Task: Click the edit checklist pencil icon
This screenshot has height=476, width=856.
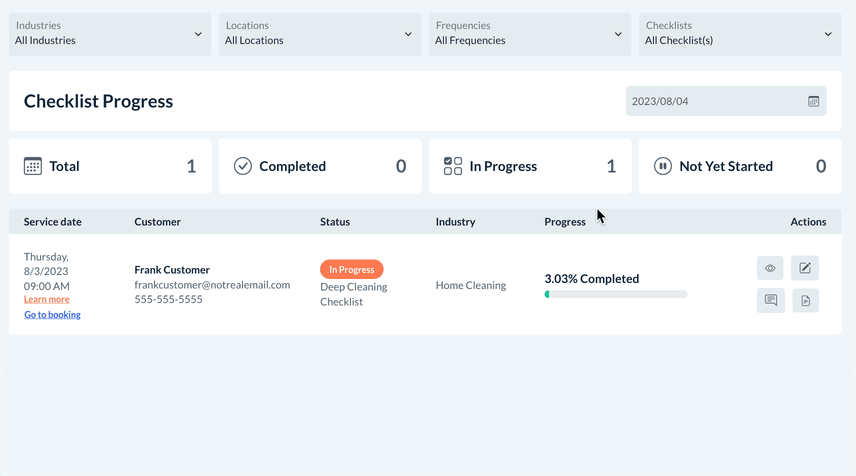Action: click(805, 268)
